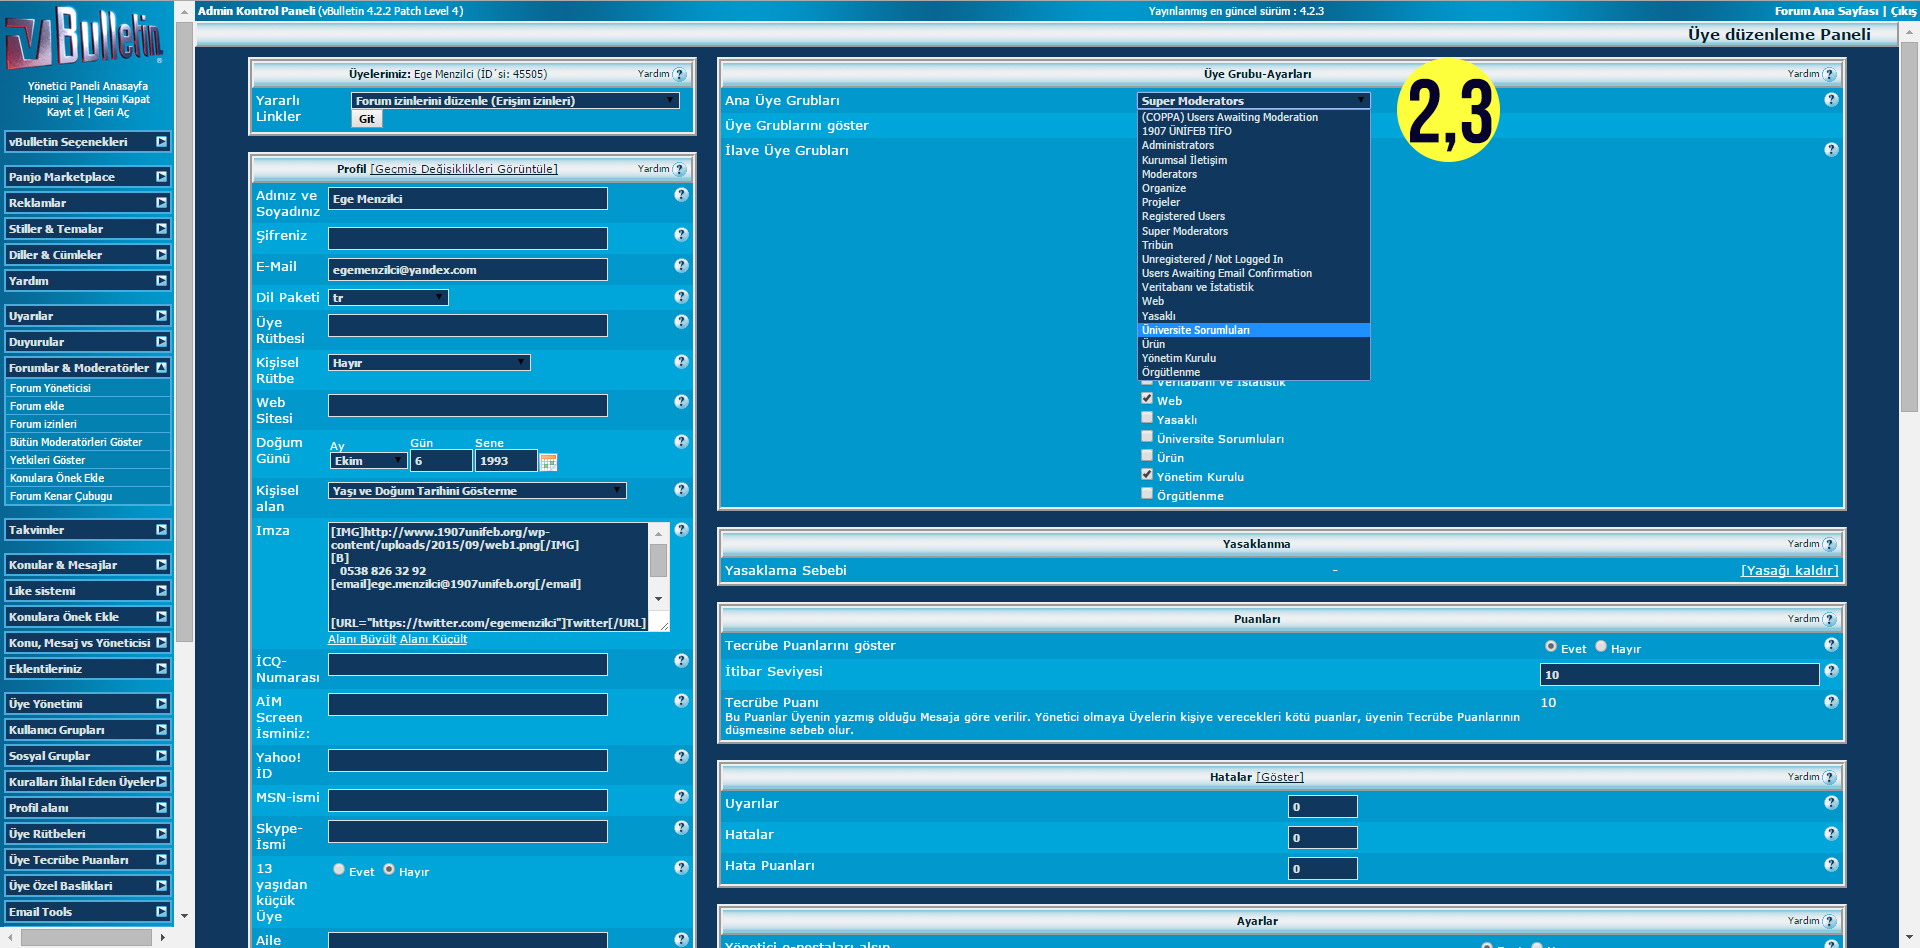Viewport: 1920px width, 948px height.
Task: Click help icon for İtibar Seviyesi
Action: [1831, 671]
